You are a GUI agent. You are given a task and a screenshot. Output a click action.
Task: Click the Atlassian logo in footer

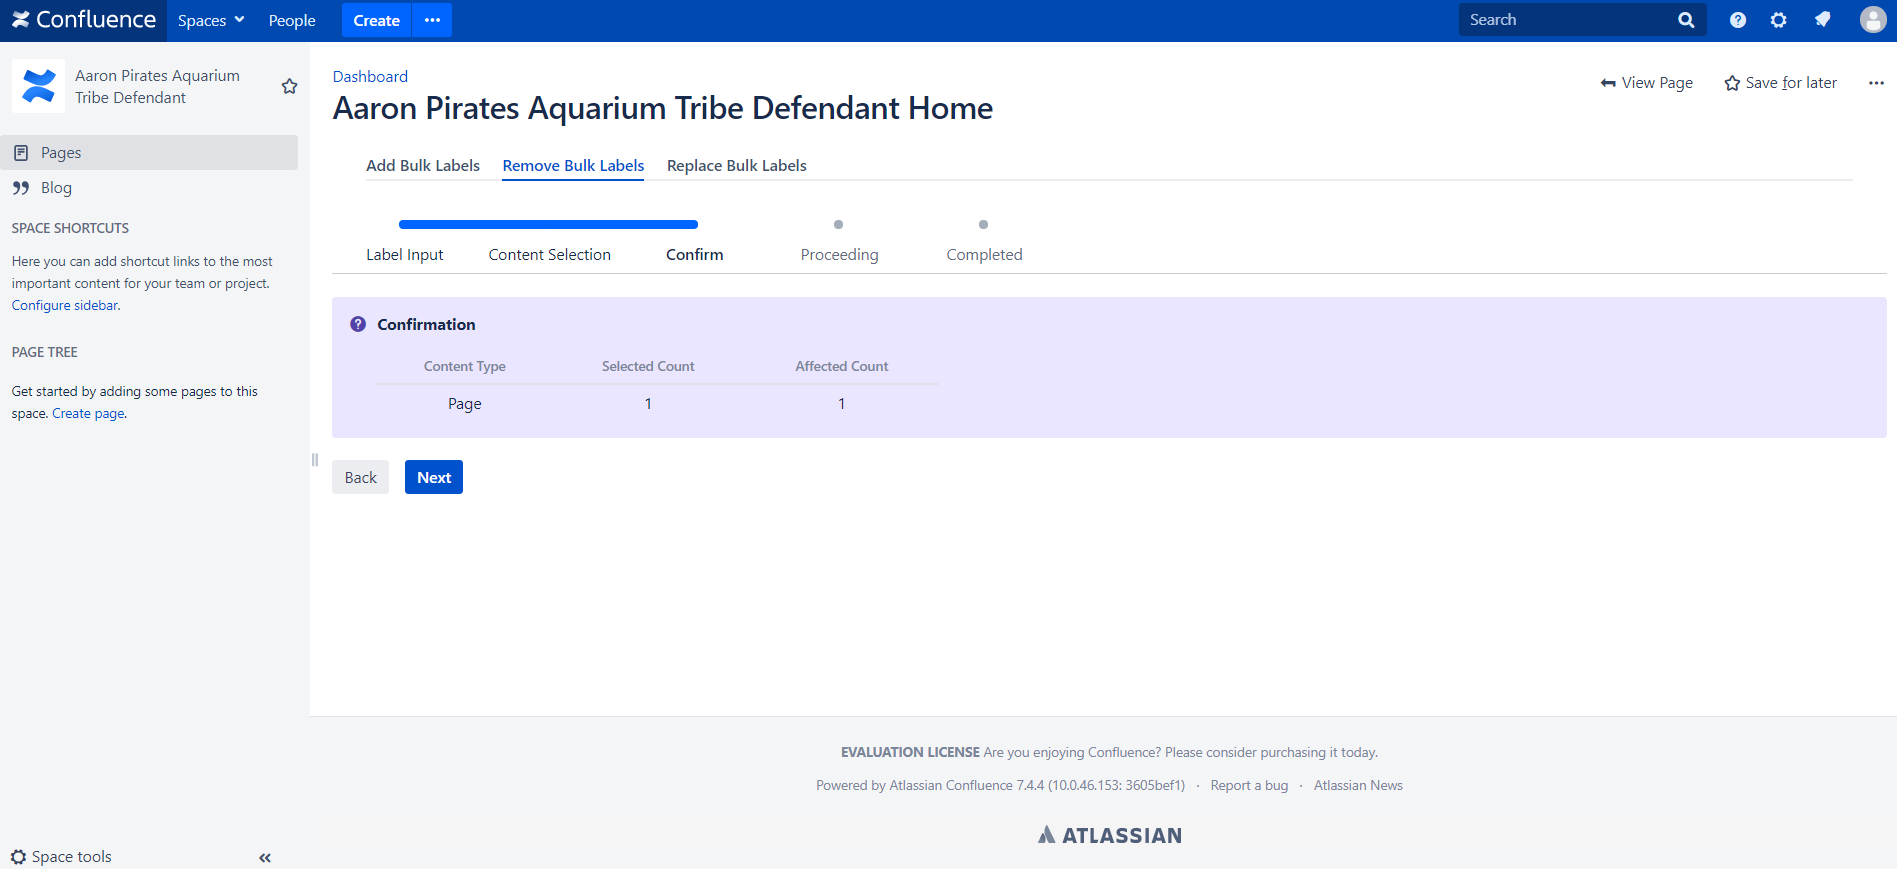(x=1110, y=835)
